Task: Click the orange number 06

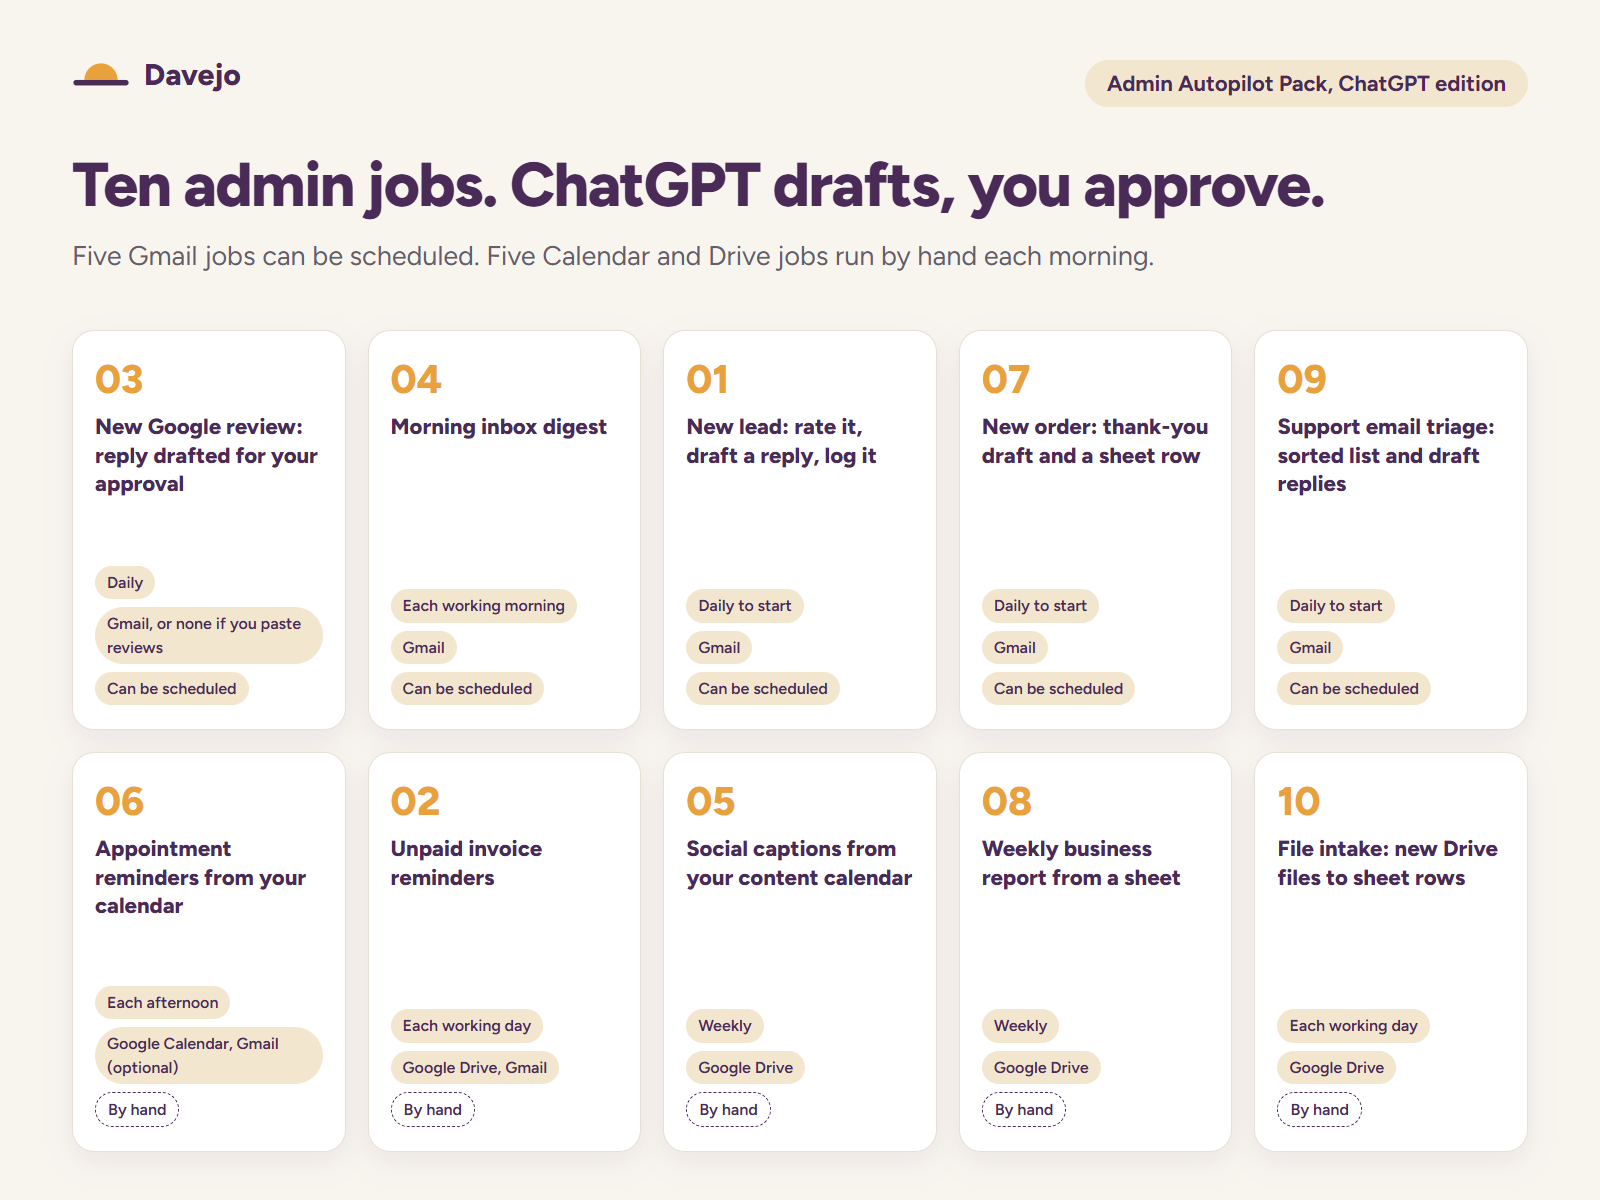Action: tap(119, 801)
